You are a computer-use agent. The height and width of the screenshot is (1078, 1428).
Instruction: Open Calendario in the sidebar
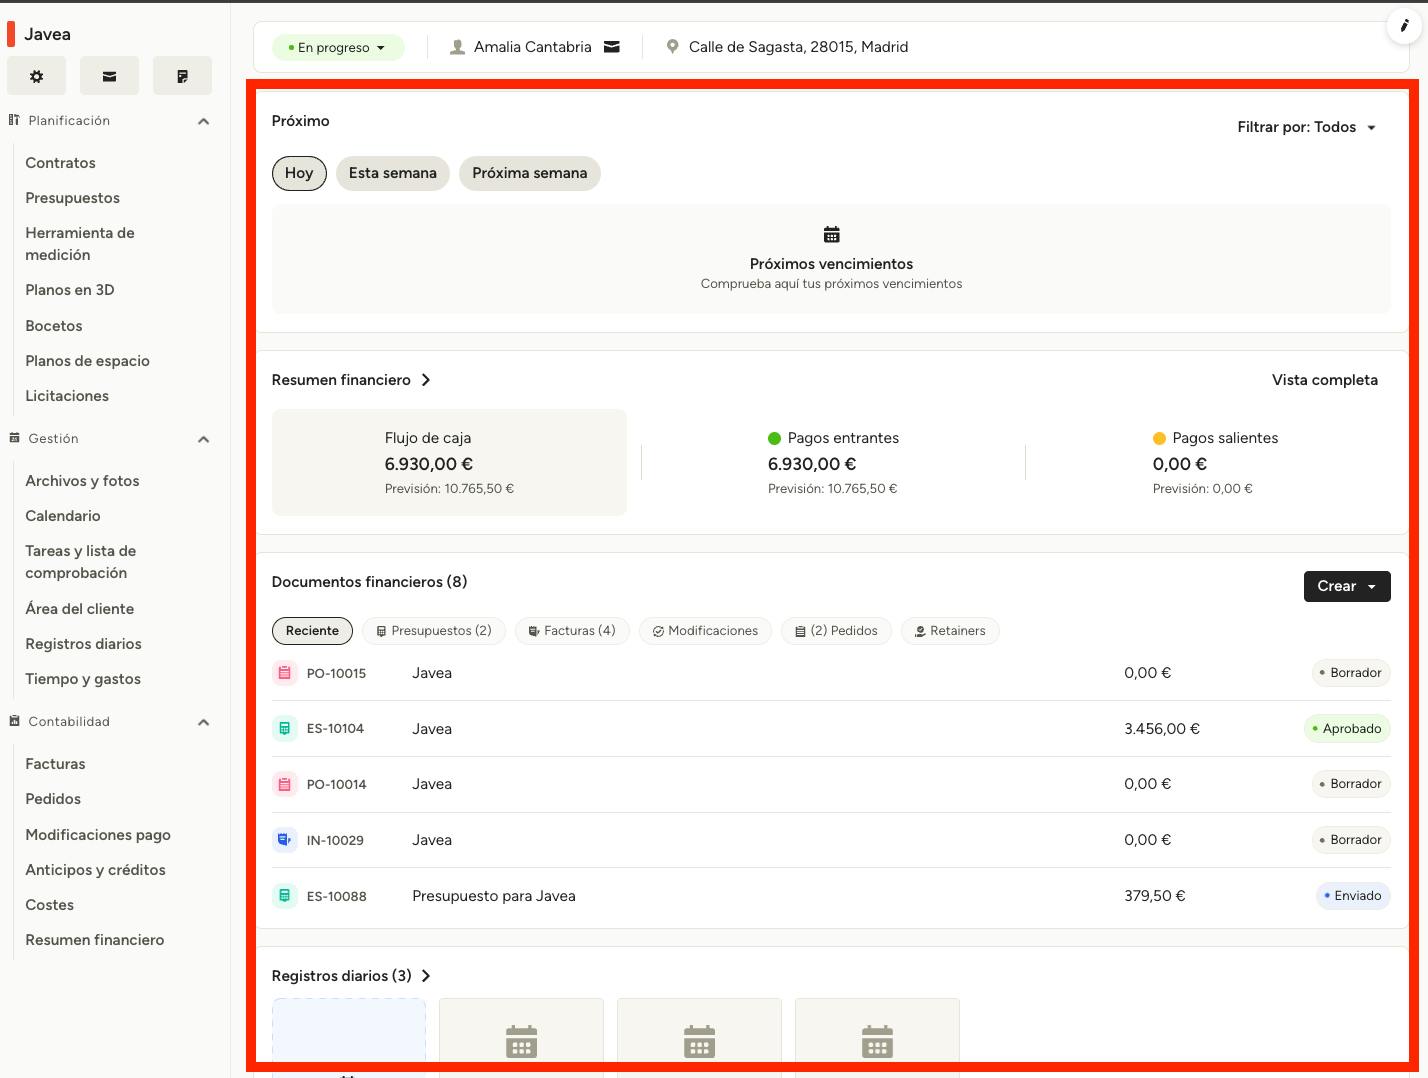pos(63,516)
